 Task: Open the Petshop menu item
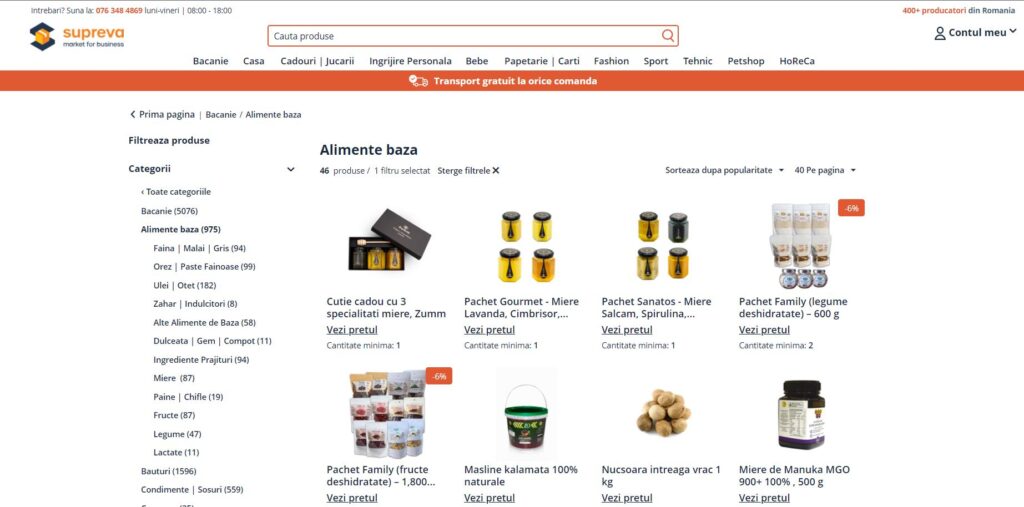746,61
